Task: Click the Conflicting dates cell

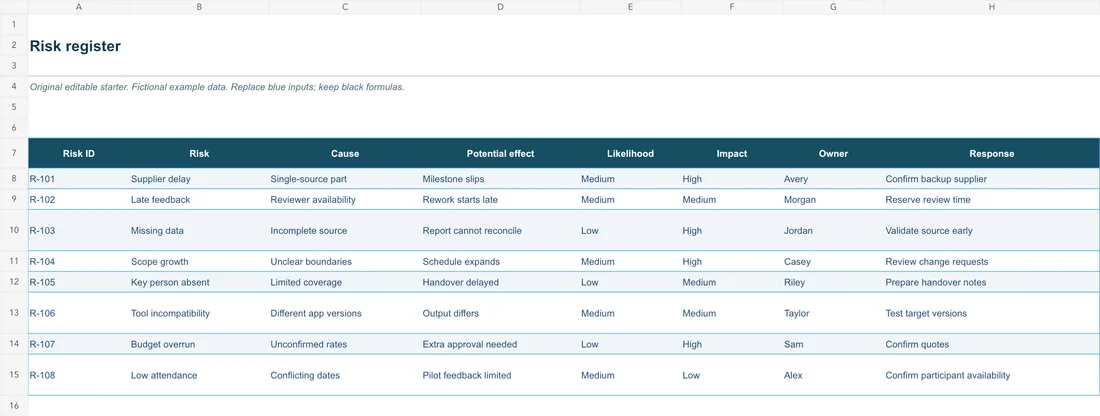Action: [345, 375]
